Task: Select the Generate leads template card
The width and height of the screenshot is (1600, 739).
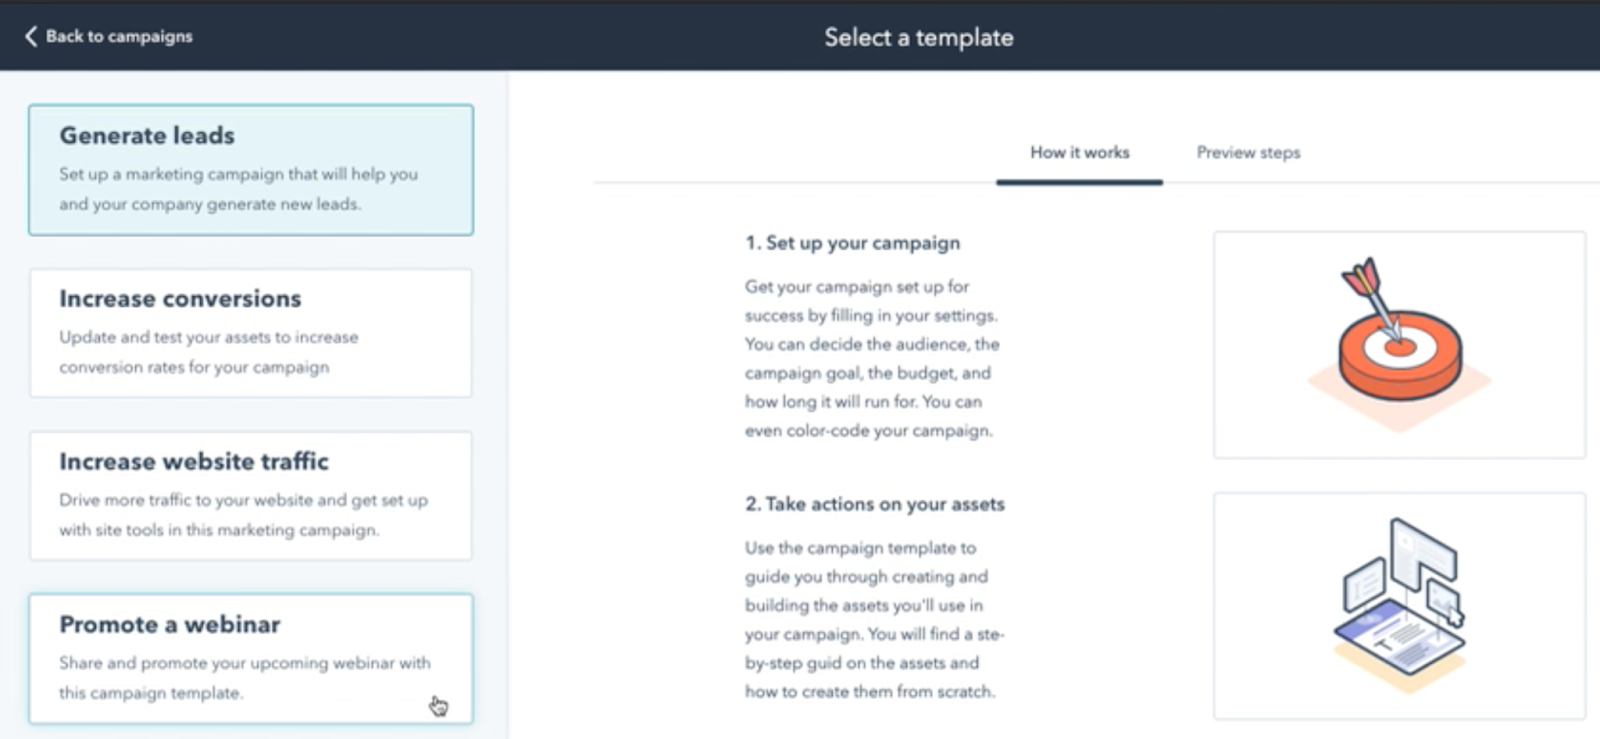Action: pos(251,170)
